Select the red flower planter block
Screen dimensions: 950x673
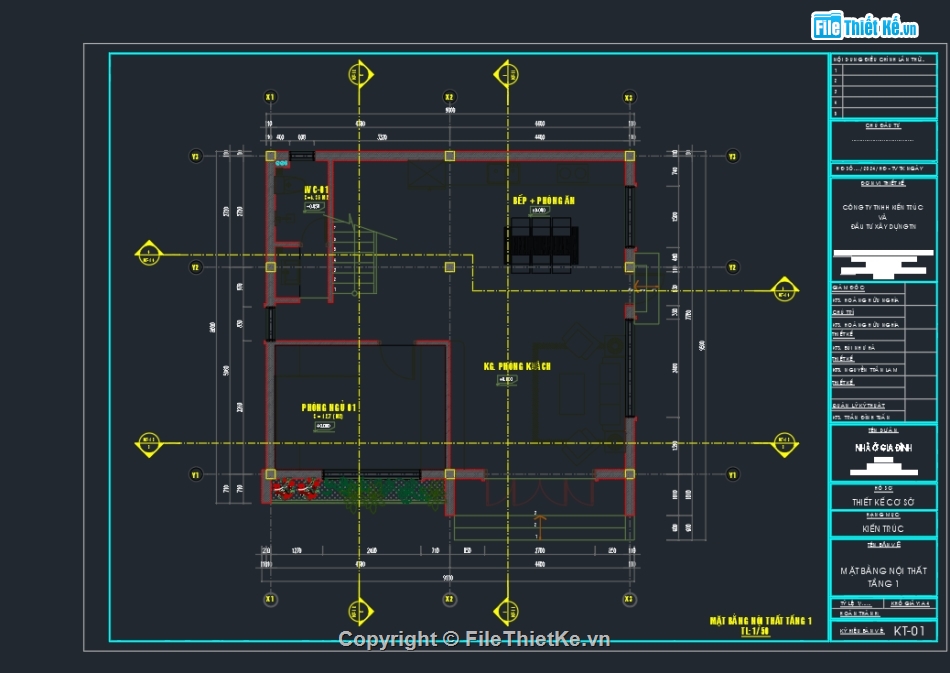pos(296,489)
